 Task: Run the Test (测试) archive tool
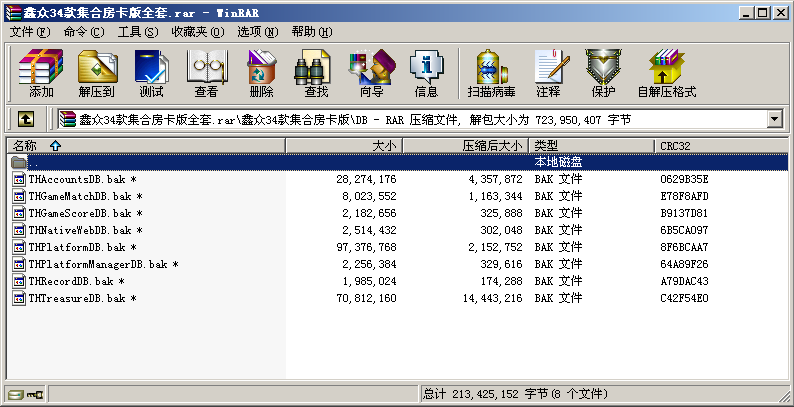click(x=151, y=74)
